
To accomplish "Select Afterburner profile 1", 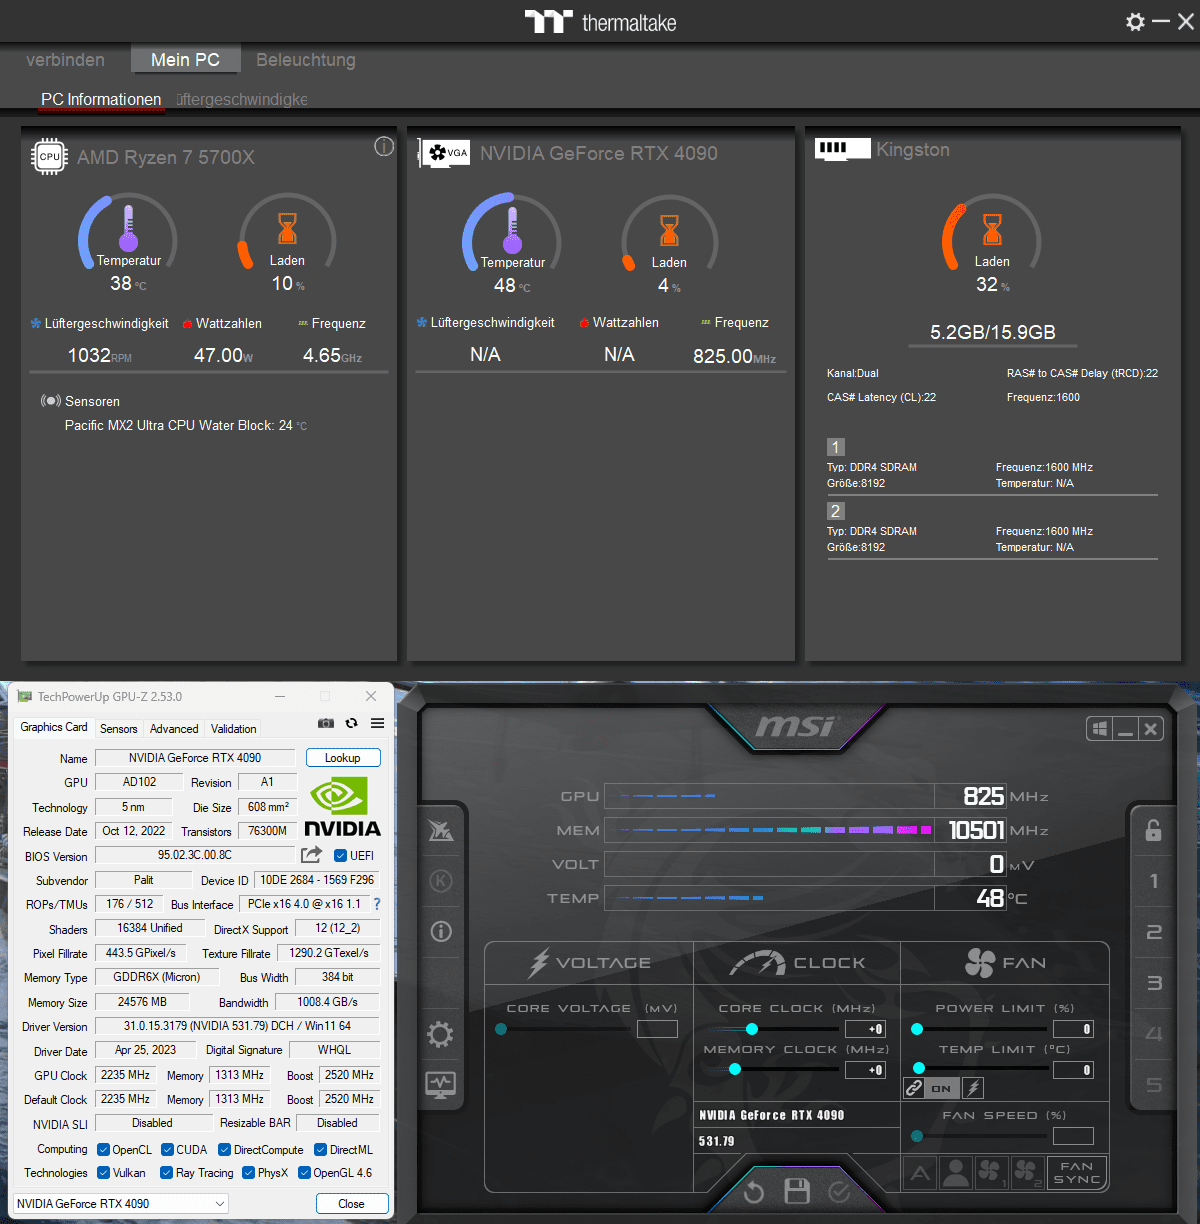I will pos(1154,881).
